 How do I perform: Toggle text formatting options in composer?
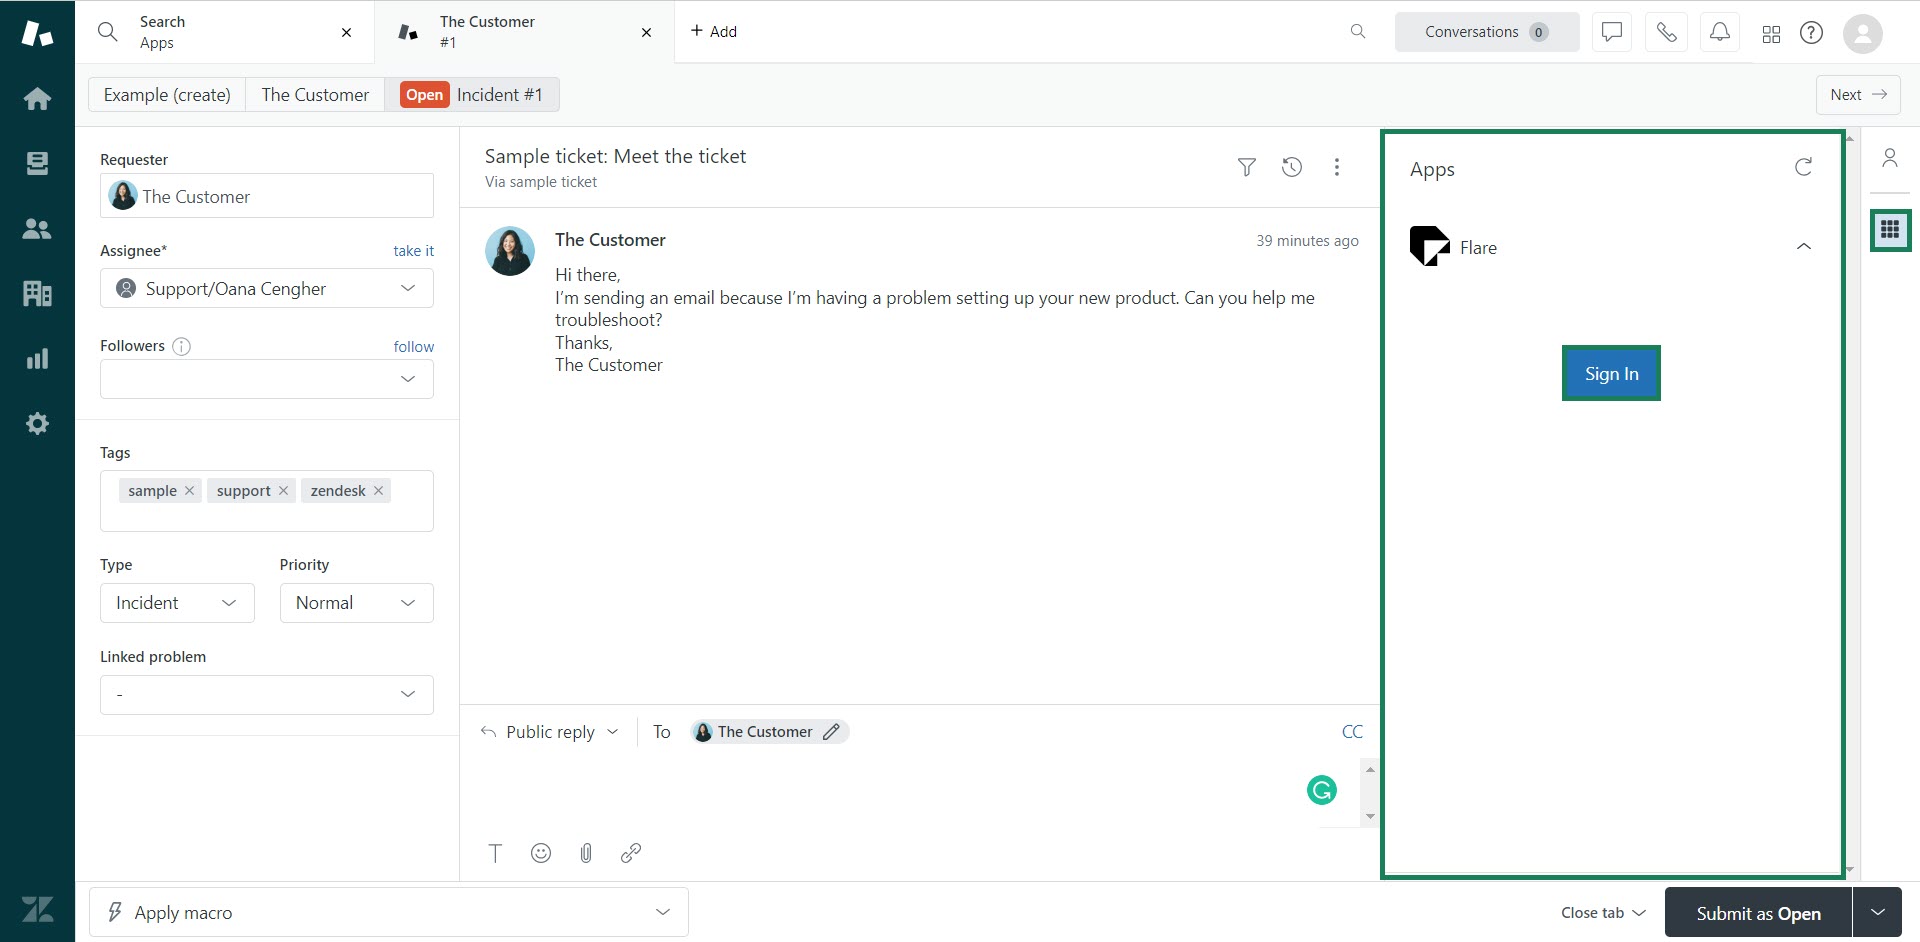point(495,853)
